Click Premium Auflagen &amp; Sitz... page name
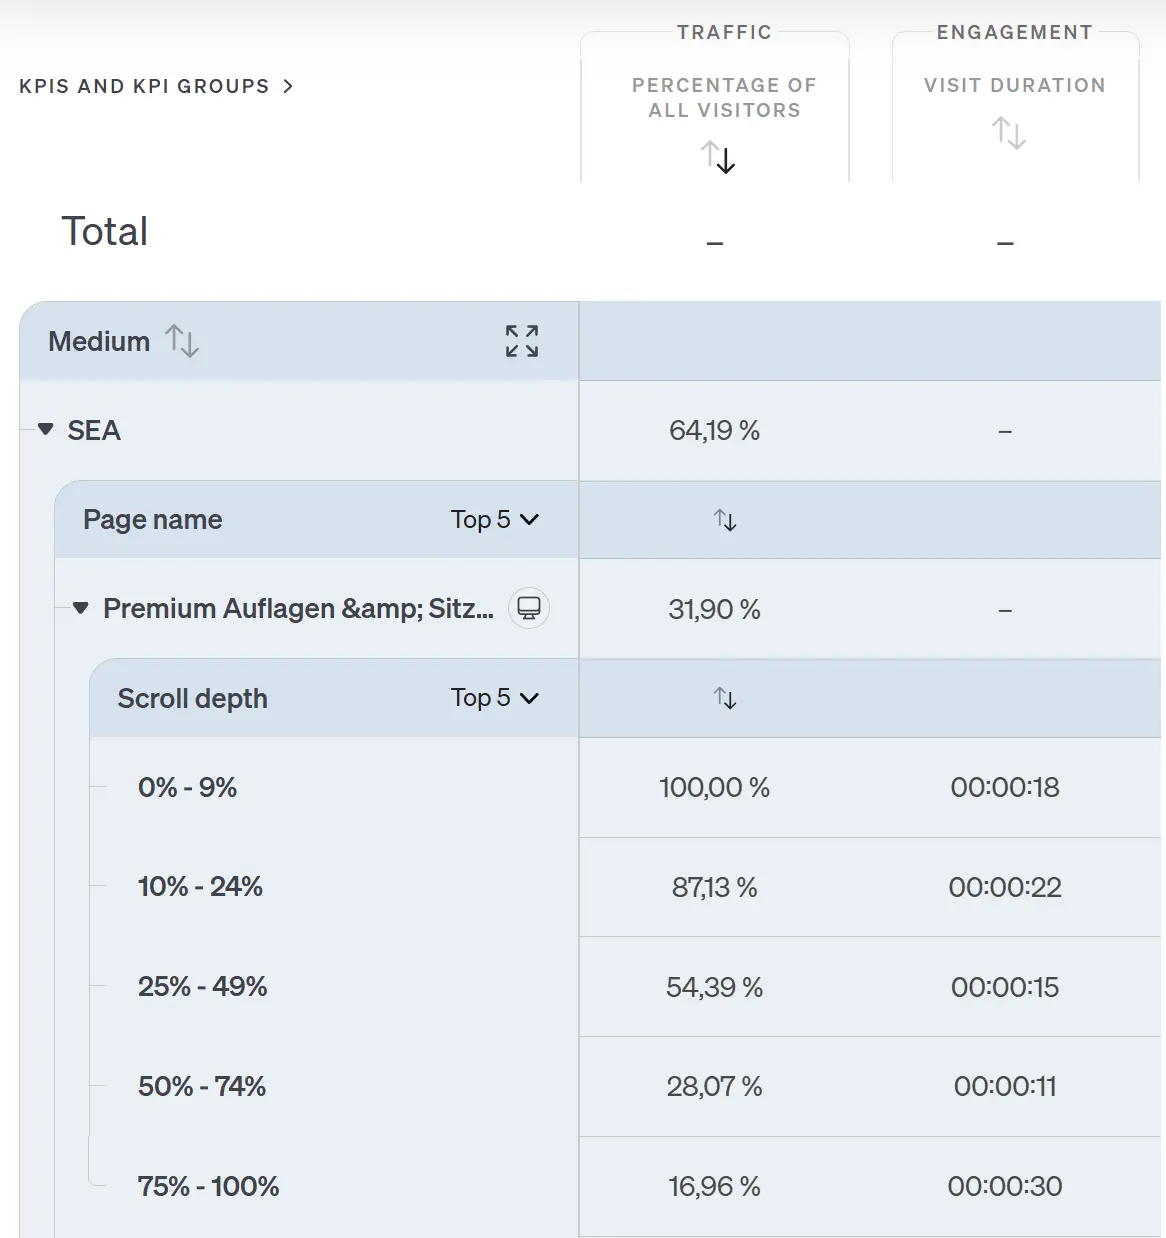 (298, 608)
